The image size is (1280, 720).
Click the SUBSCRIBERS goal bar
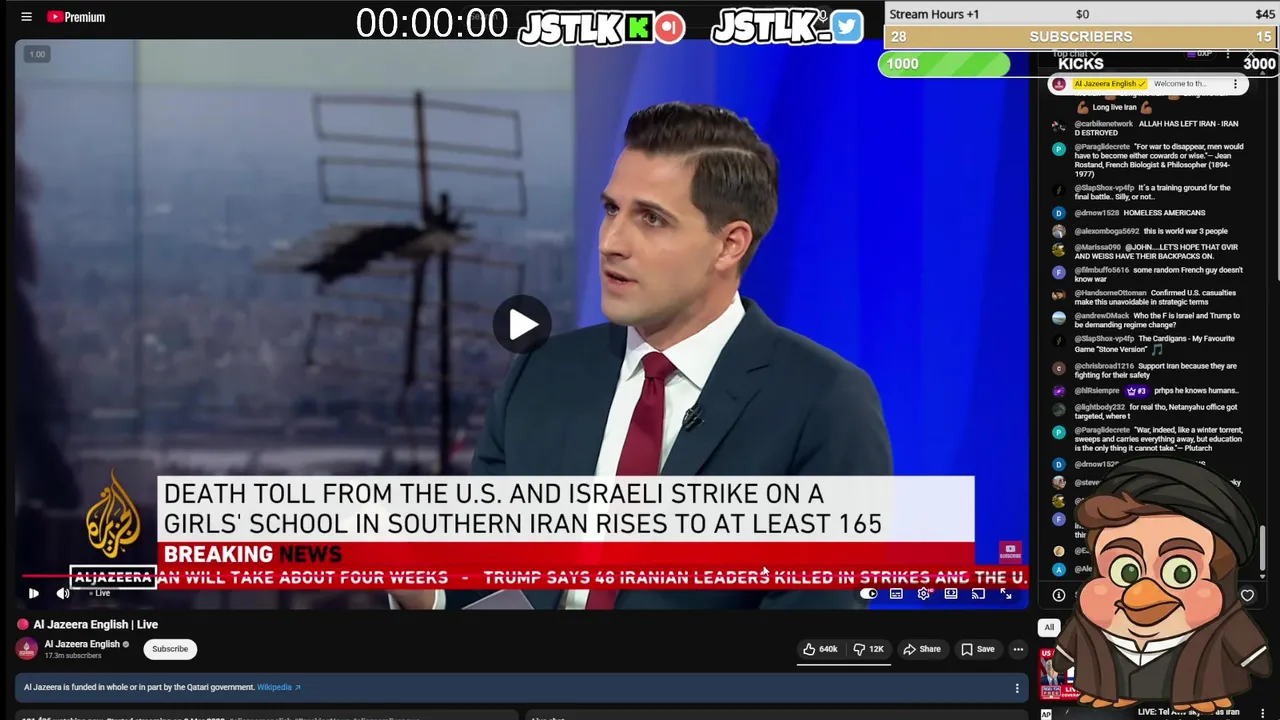point(1081,37)
